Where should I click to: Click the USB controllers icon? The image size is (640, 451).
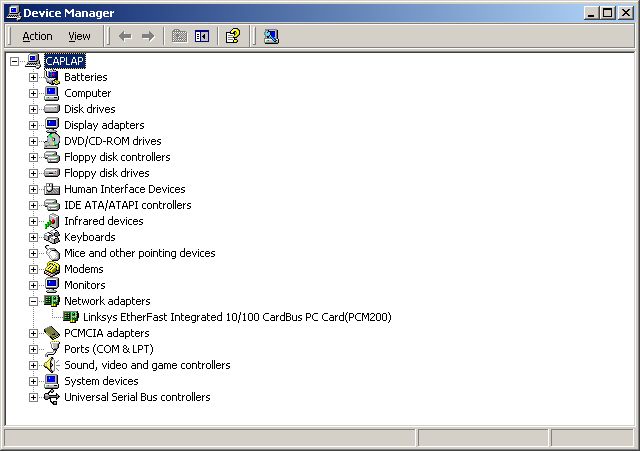click(x=52, y=397)
